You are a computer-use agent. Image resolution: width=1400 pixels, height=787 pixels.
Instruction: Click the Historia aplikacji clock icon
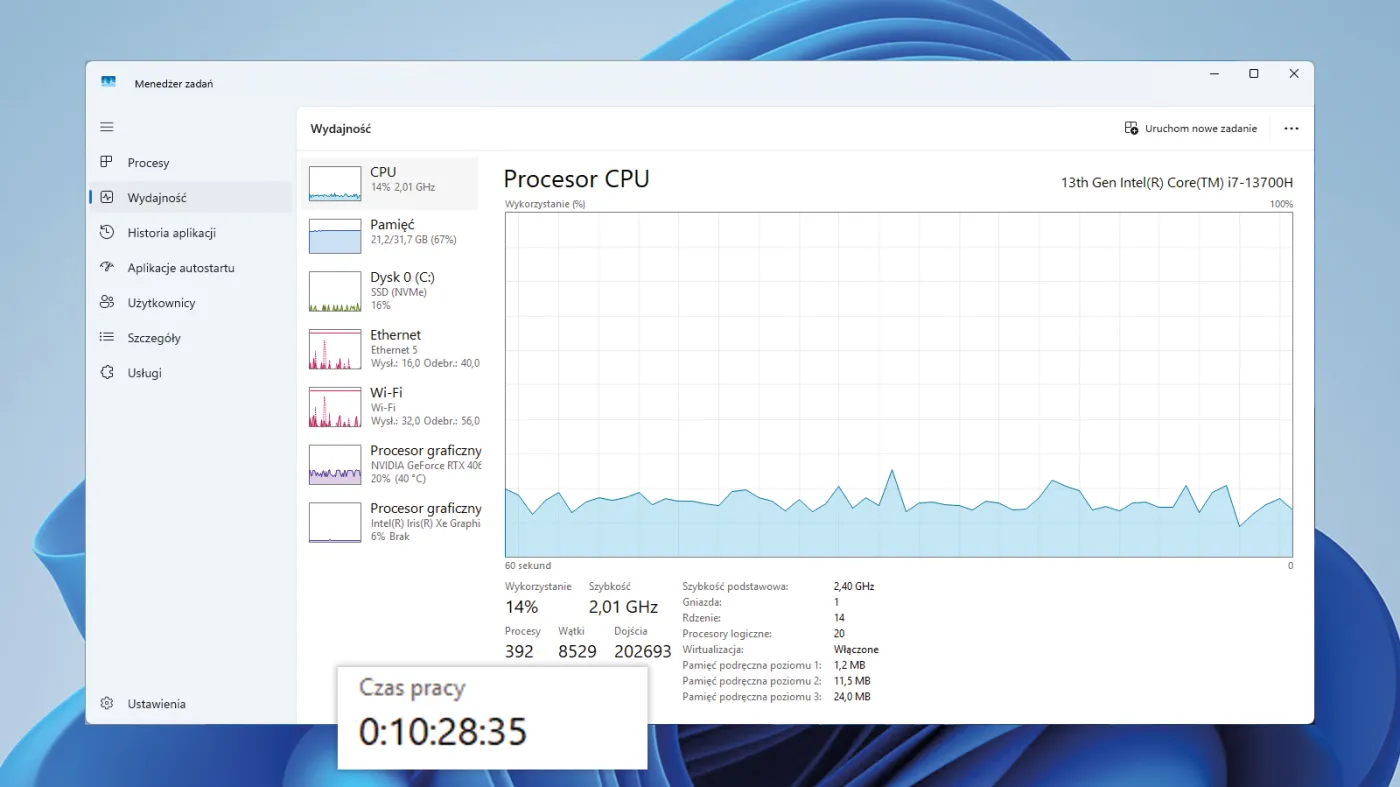coord(107,232)
